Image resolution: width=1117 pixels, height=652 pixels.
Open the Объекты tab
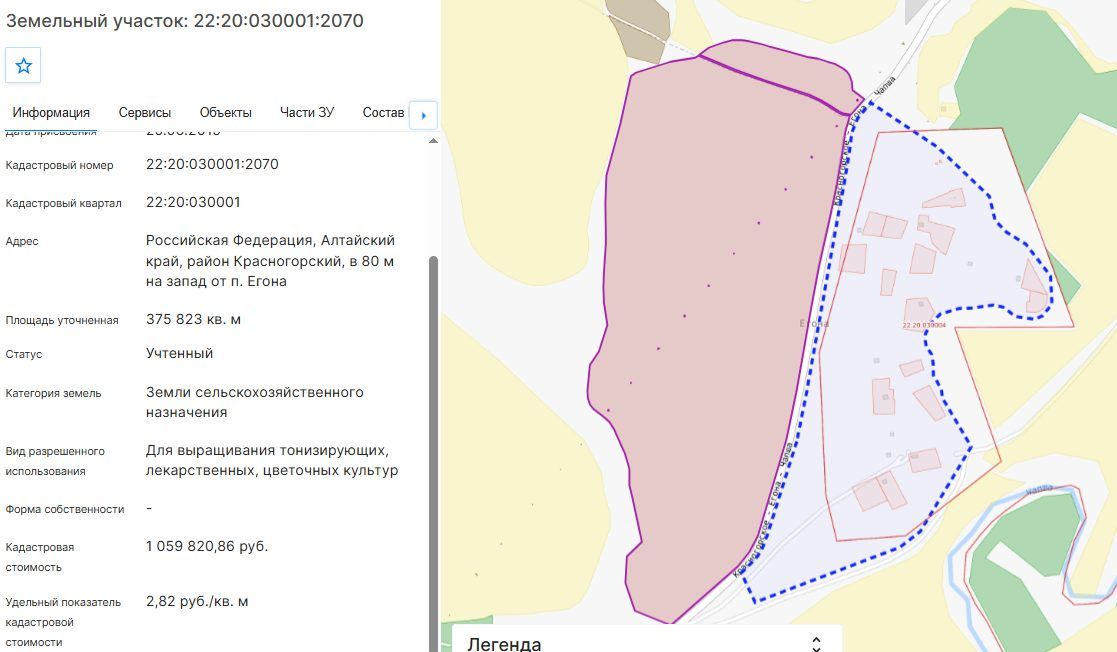(225, 113)
